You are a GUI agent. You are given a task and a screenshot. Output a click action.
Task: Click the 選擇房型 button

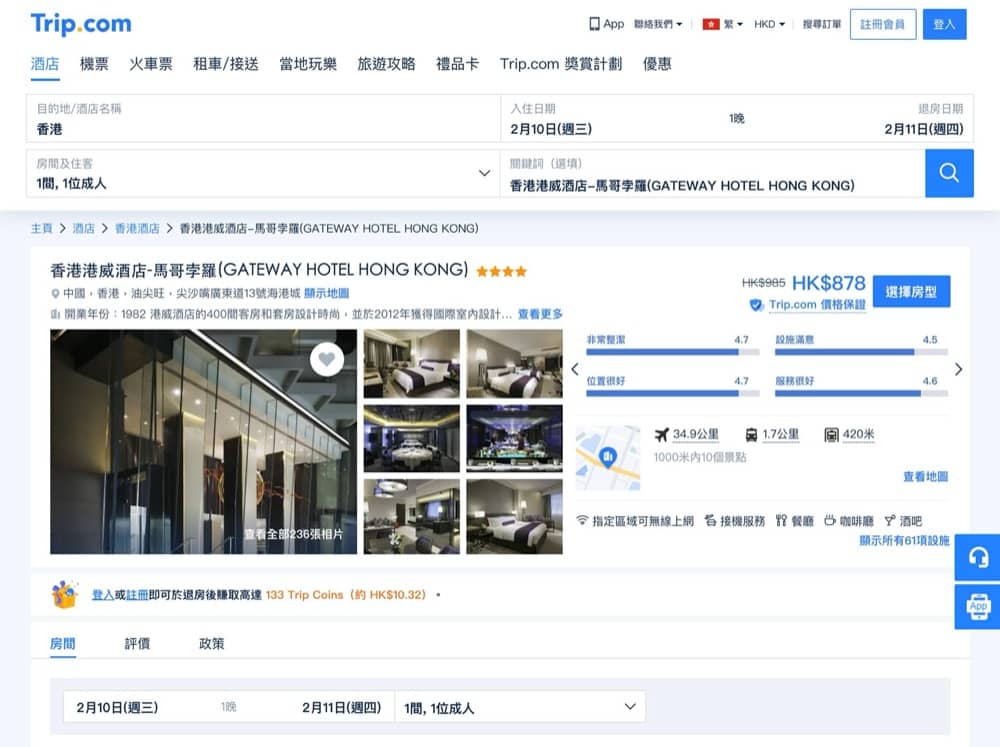(x=911, y=292)
